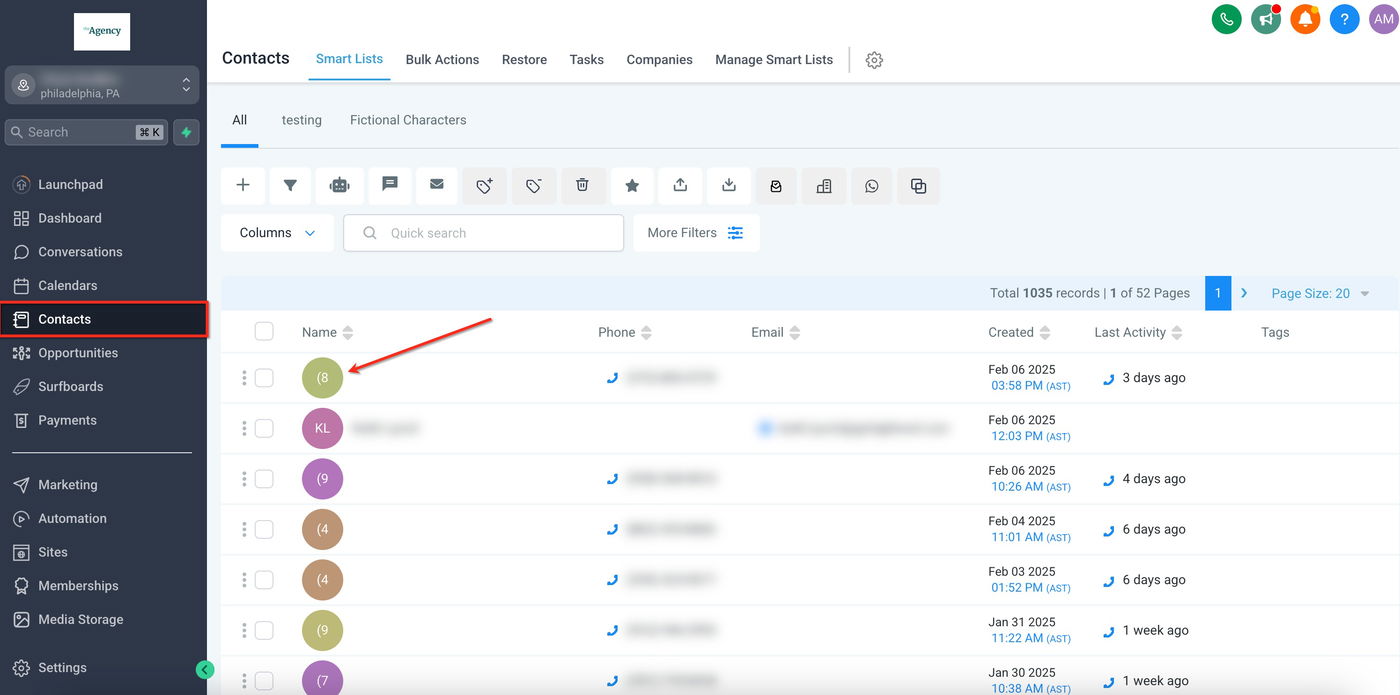
Task: Click the building company toolbar icon
Action: pos(824,186)
